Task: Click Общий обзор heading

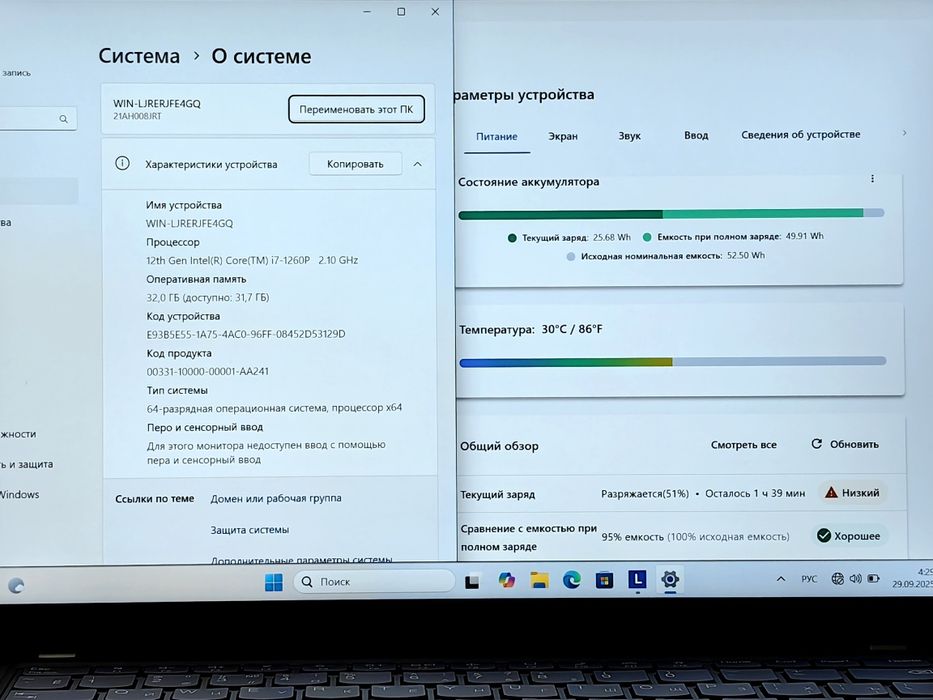Action: tap(499, 446)
